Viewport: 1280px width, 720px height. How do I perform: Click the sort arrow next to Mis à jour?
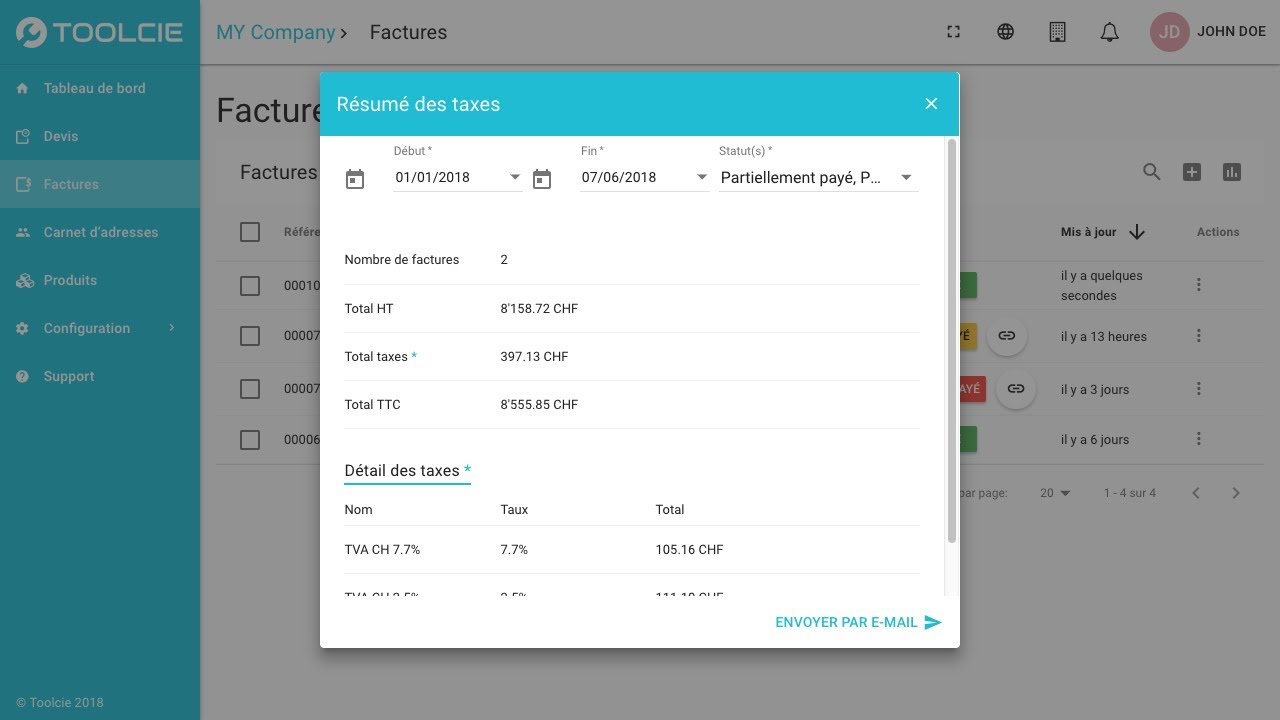(1137, 232)
